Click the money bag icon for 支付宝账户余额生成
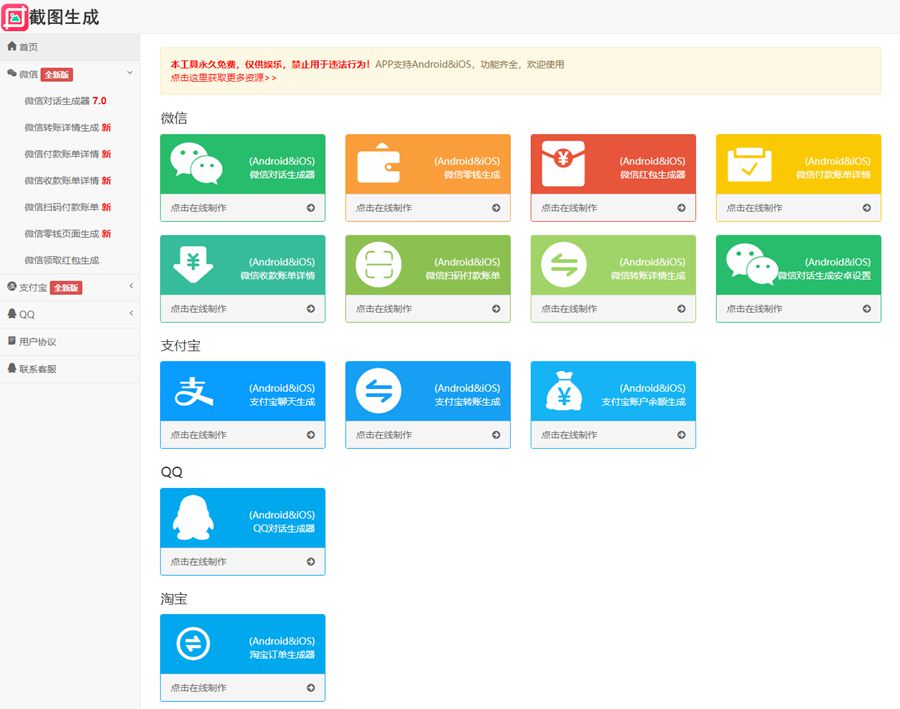This screenshot has width=900, height=709. (563, 390)
